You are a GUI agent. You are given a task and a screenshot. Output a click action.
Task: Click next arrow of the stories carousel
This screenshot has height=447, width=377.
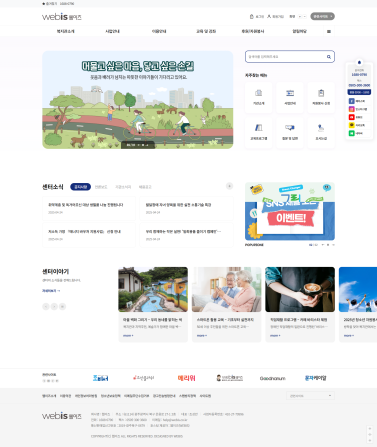pos(54,306)
